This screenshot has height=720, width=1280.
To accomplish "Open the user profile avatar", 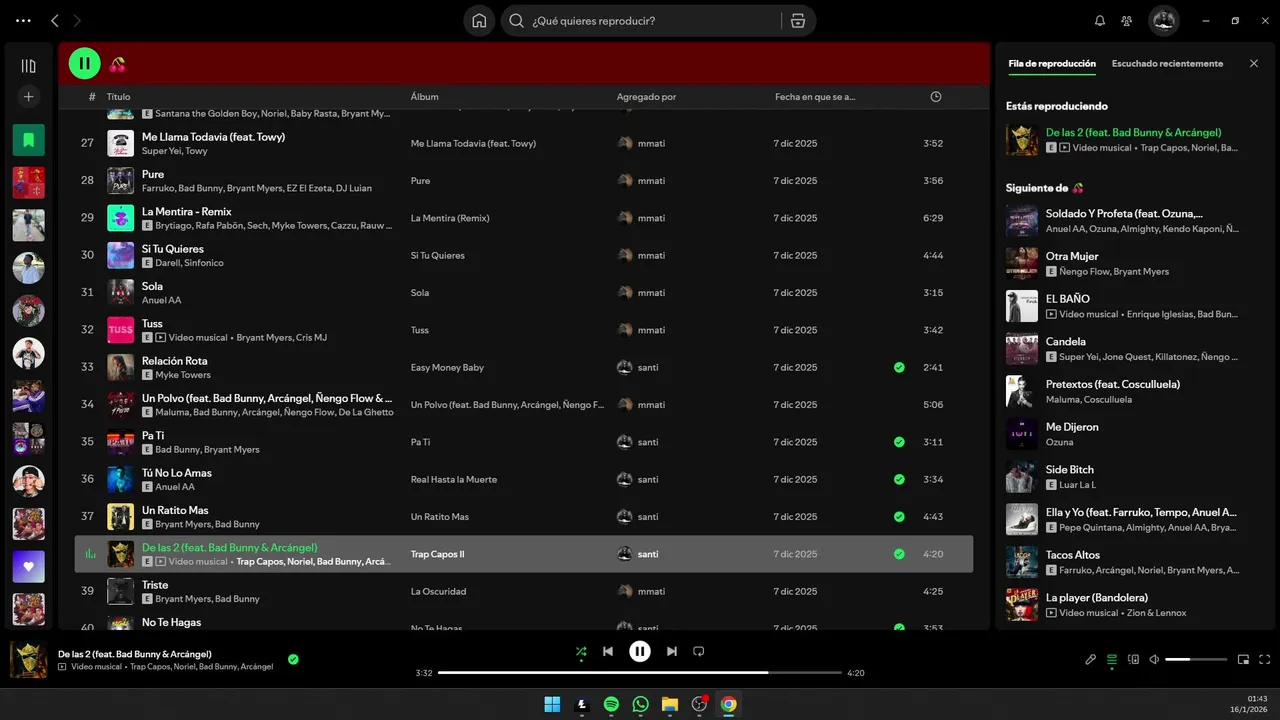I will pyautogui.click(x=1164, y=21).
